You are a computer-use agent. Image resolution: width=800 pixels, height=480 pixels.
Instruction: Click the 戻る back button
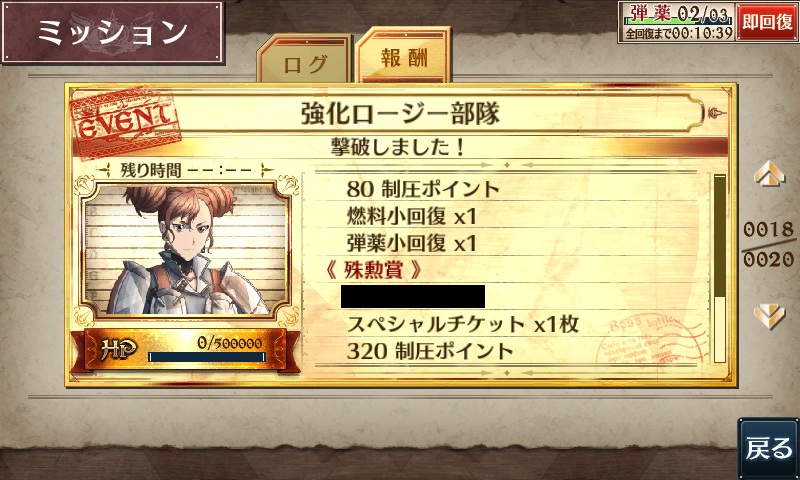point(768,448)
